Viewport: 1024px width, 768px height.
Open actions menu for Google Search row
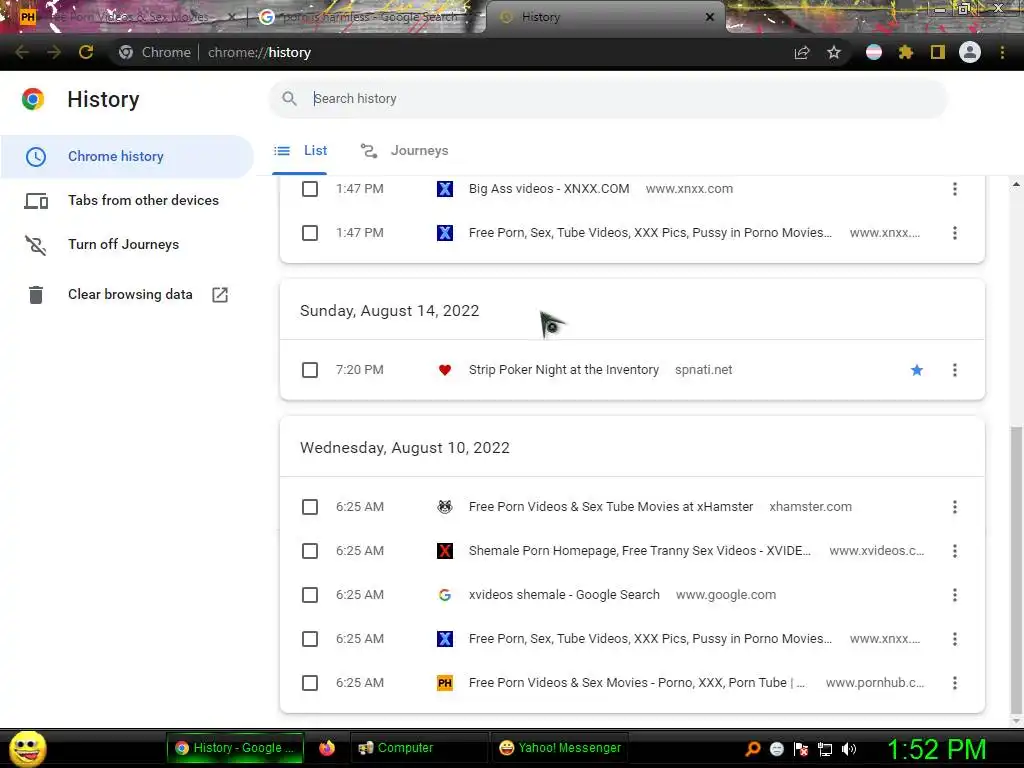(x=955, y=595)
